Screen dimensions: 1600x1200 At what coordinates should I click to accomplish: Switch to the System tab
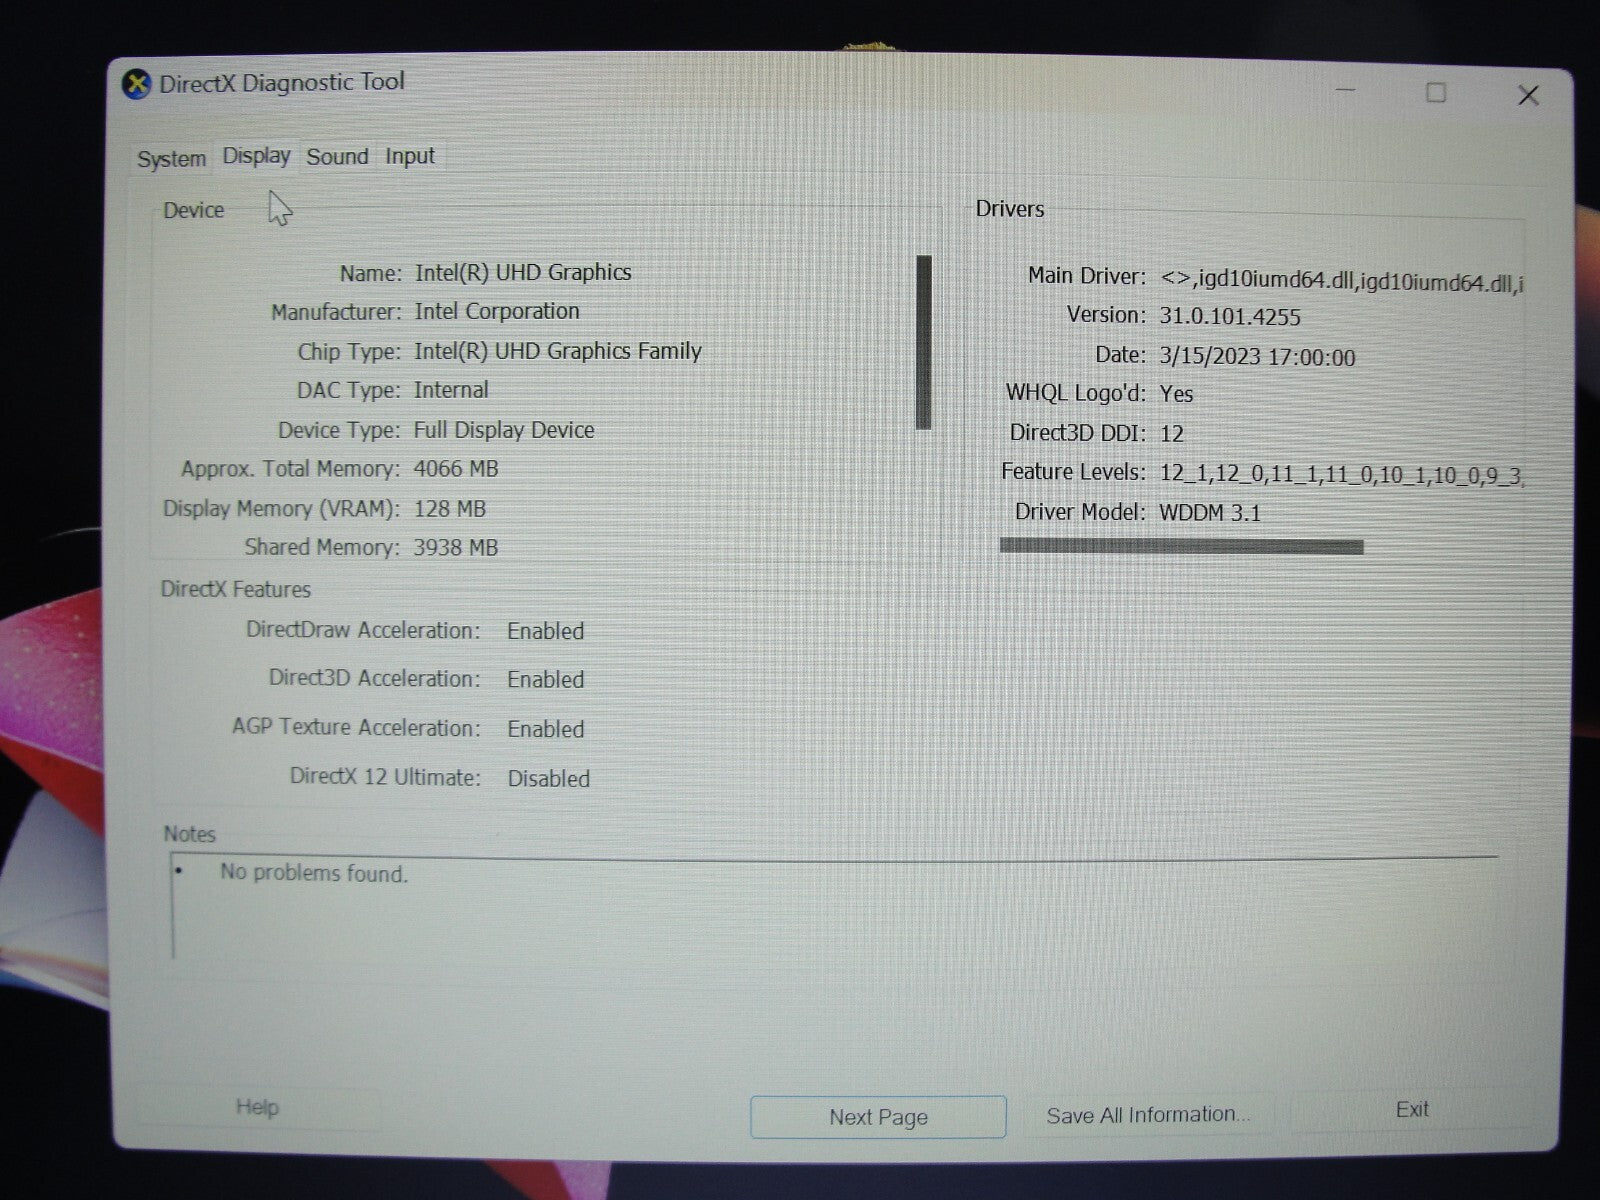tap(171, 159)
